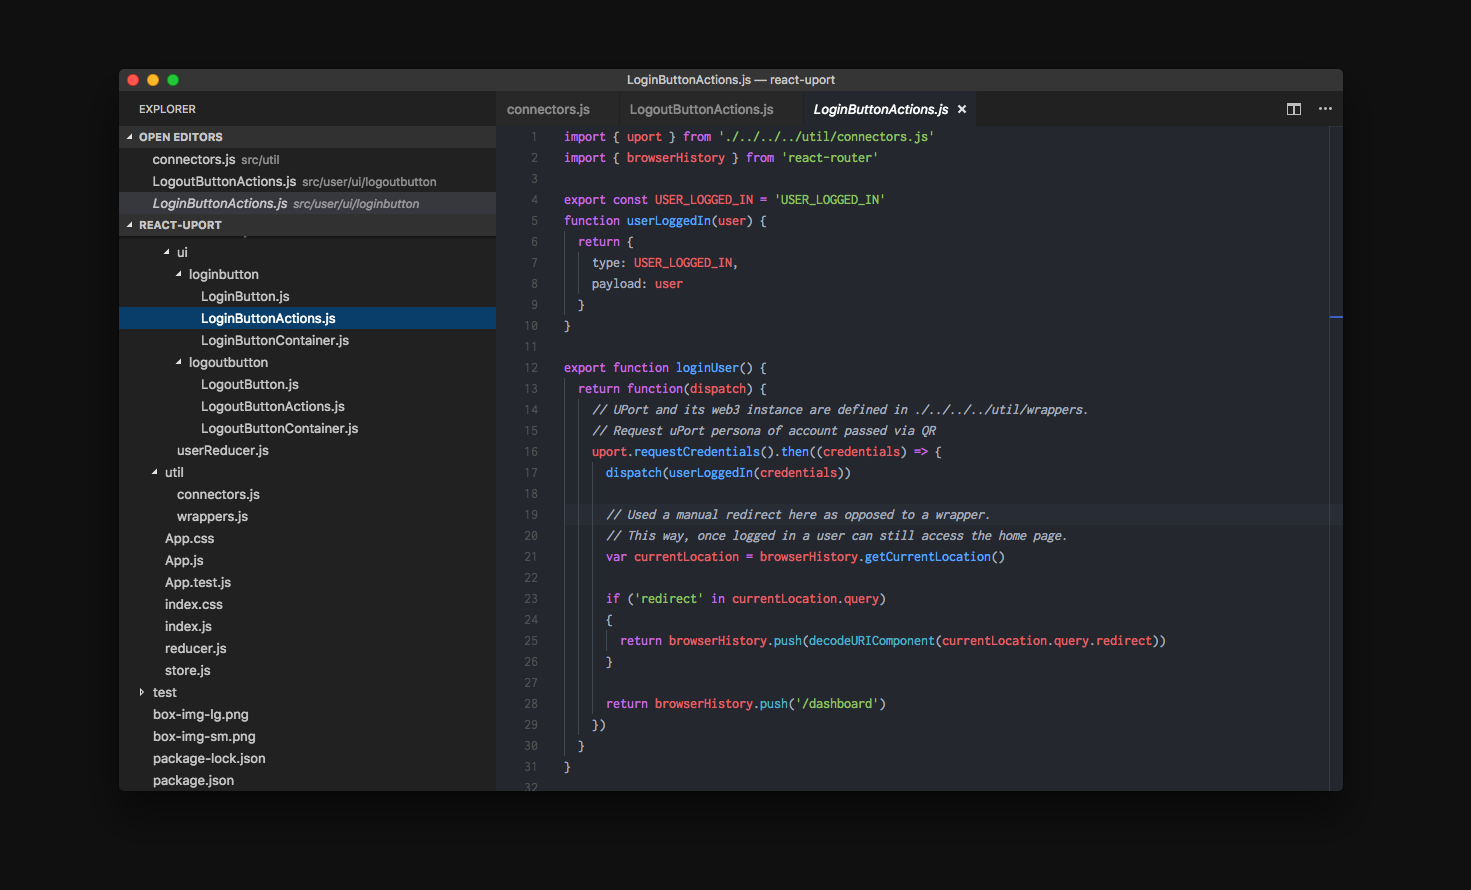
Task: Collapse the logoutbutton folder
Action: [x=179, y=362]
